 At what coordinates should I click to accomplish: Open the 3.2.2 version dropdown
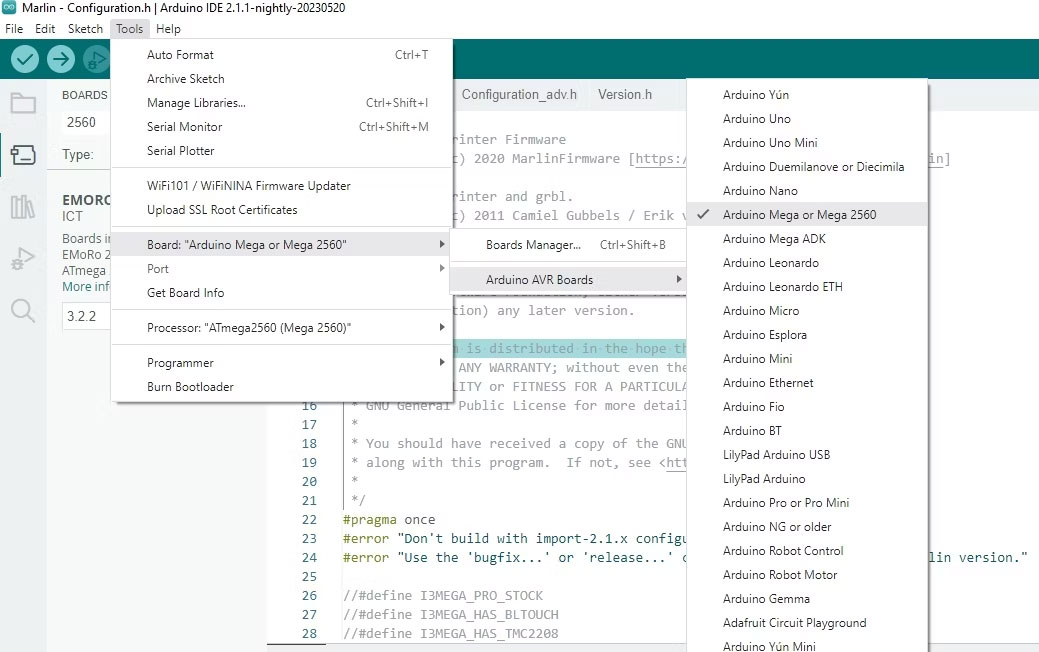85,316
